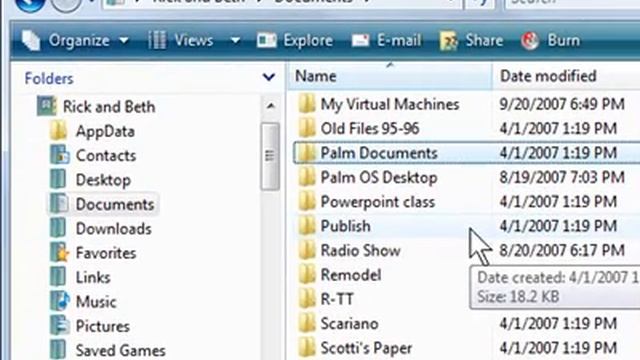This screenshot has width=640, height=360.
Task: Select AppData folder icon in tree
Action: click(58, 131)
